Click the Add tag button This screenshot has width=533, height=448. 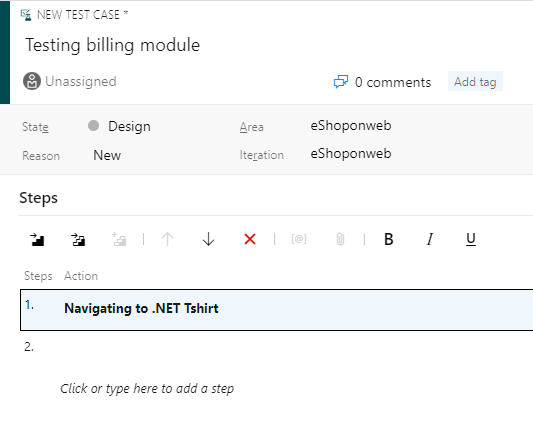pos(475,82)
